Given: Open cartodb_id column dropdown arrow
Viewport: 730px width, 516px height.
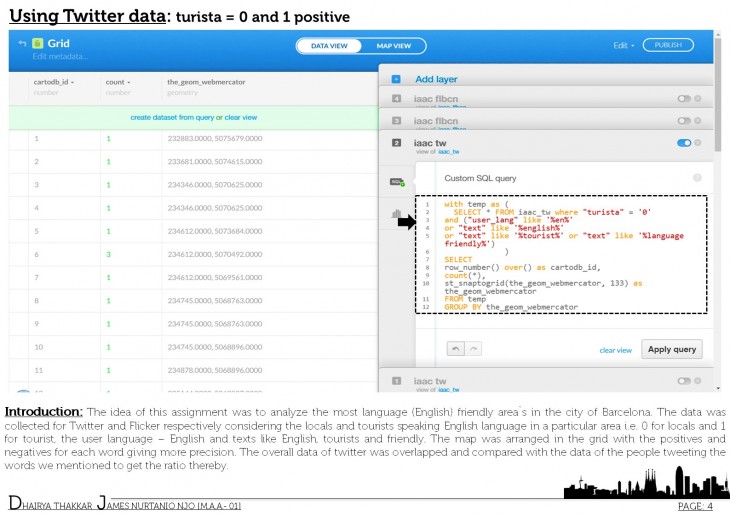Looking at the screenshot, I should tap(73, 81).
